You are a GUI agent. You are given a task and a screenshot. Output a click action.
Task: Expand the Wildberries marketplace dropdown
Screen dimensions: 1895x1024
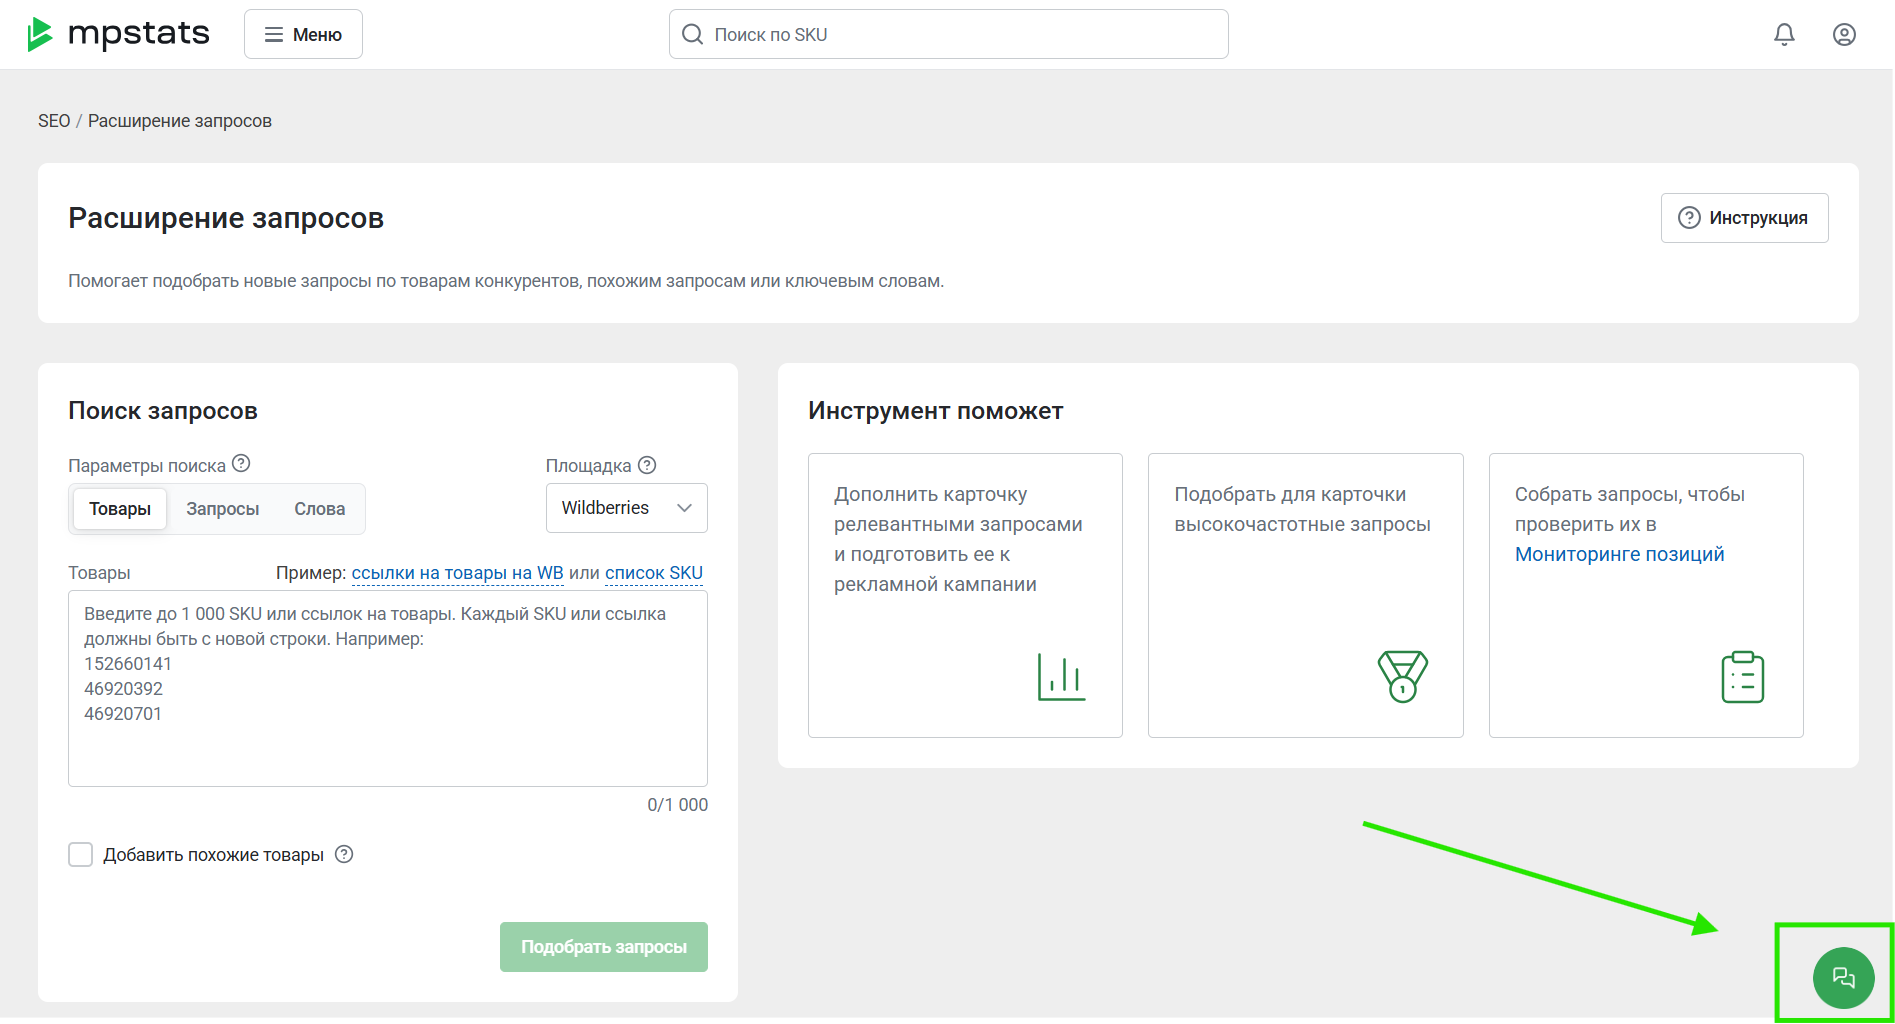pos(627,508)
